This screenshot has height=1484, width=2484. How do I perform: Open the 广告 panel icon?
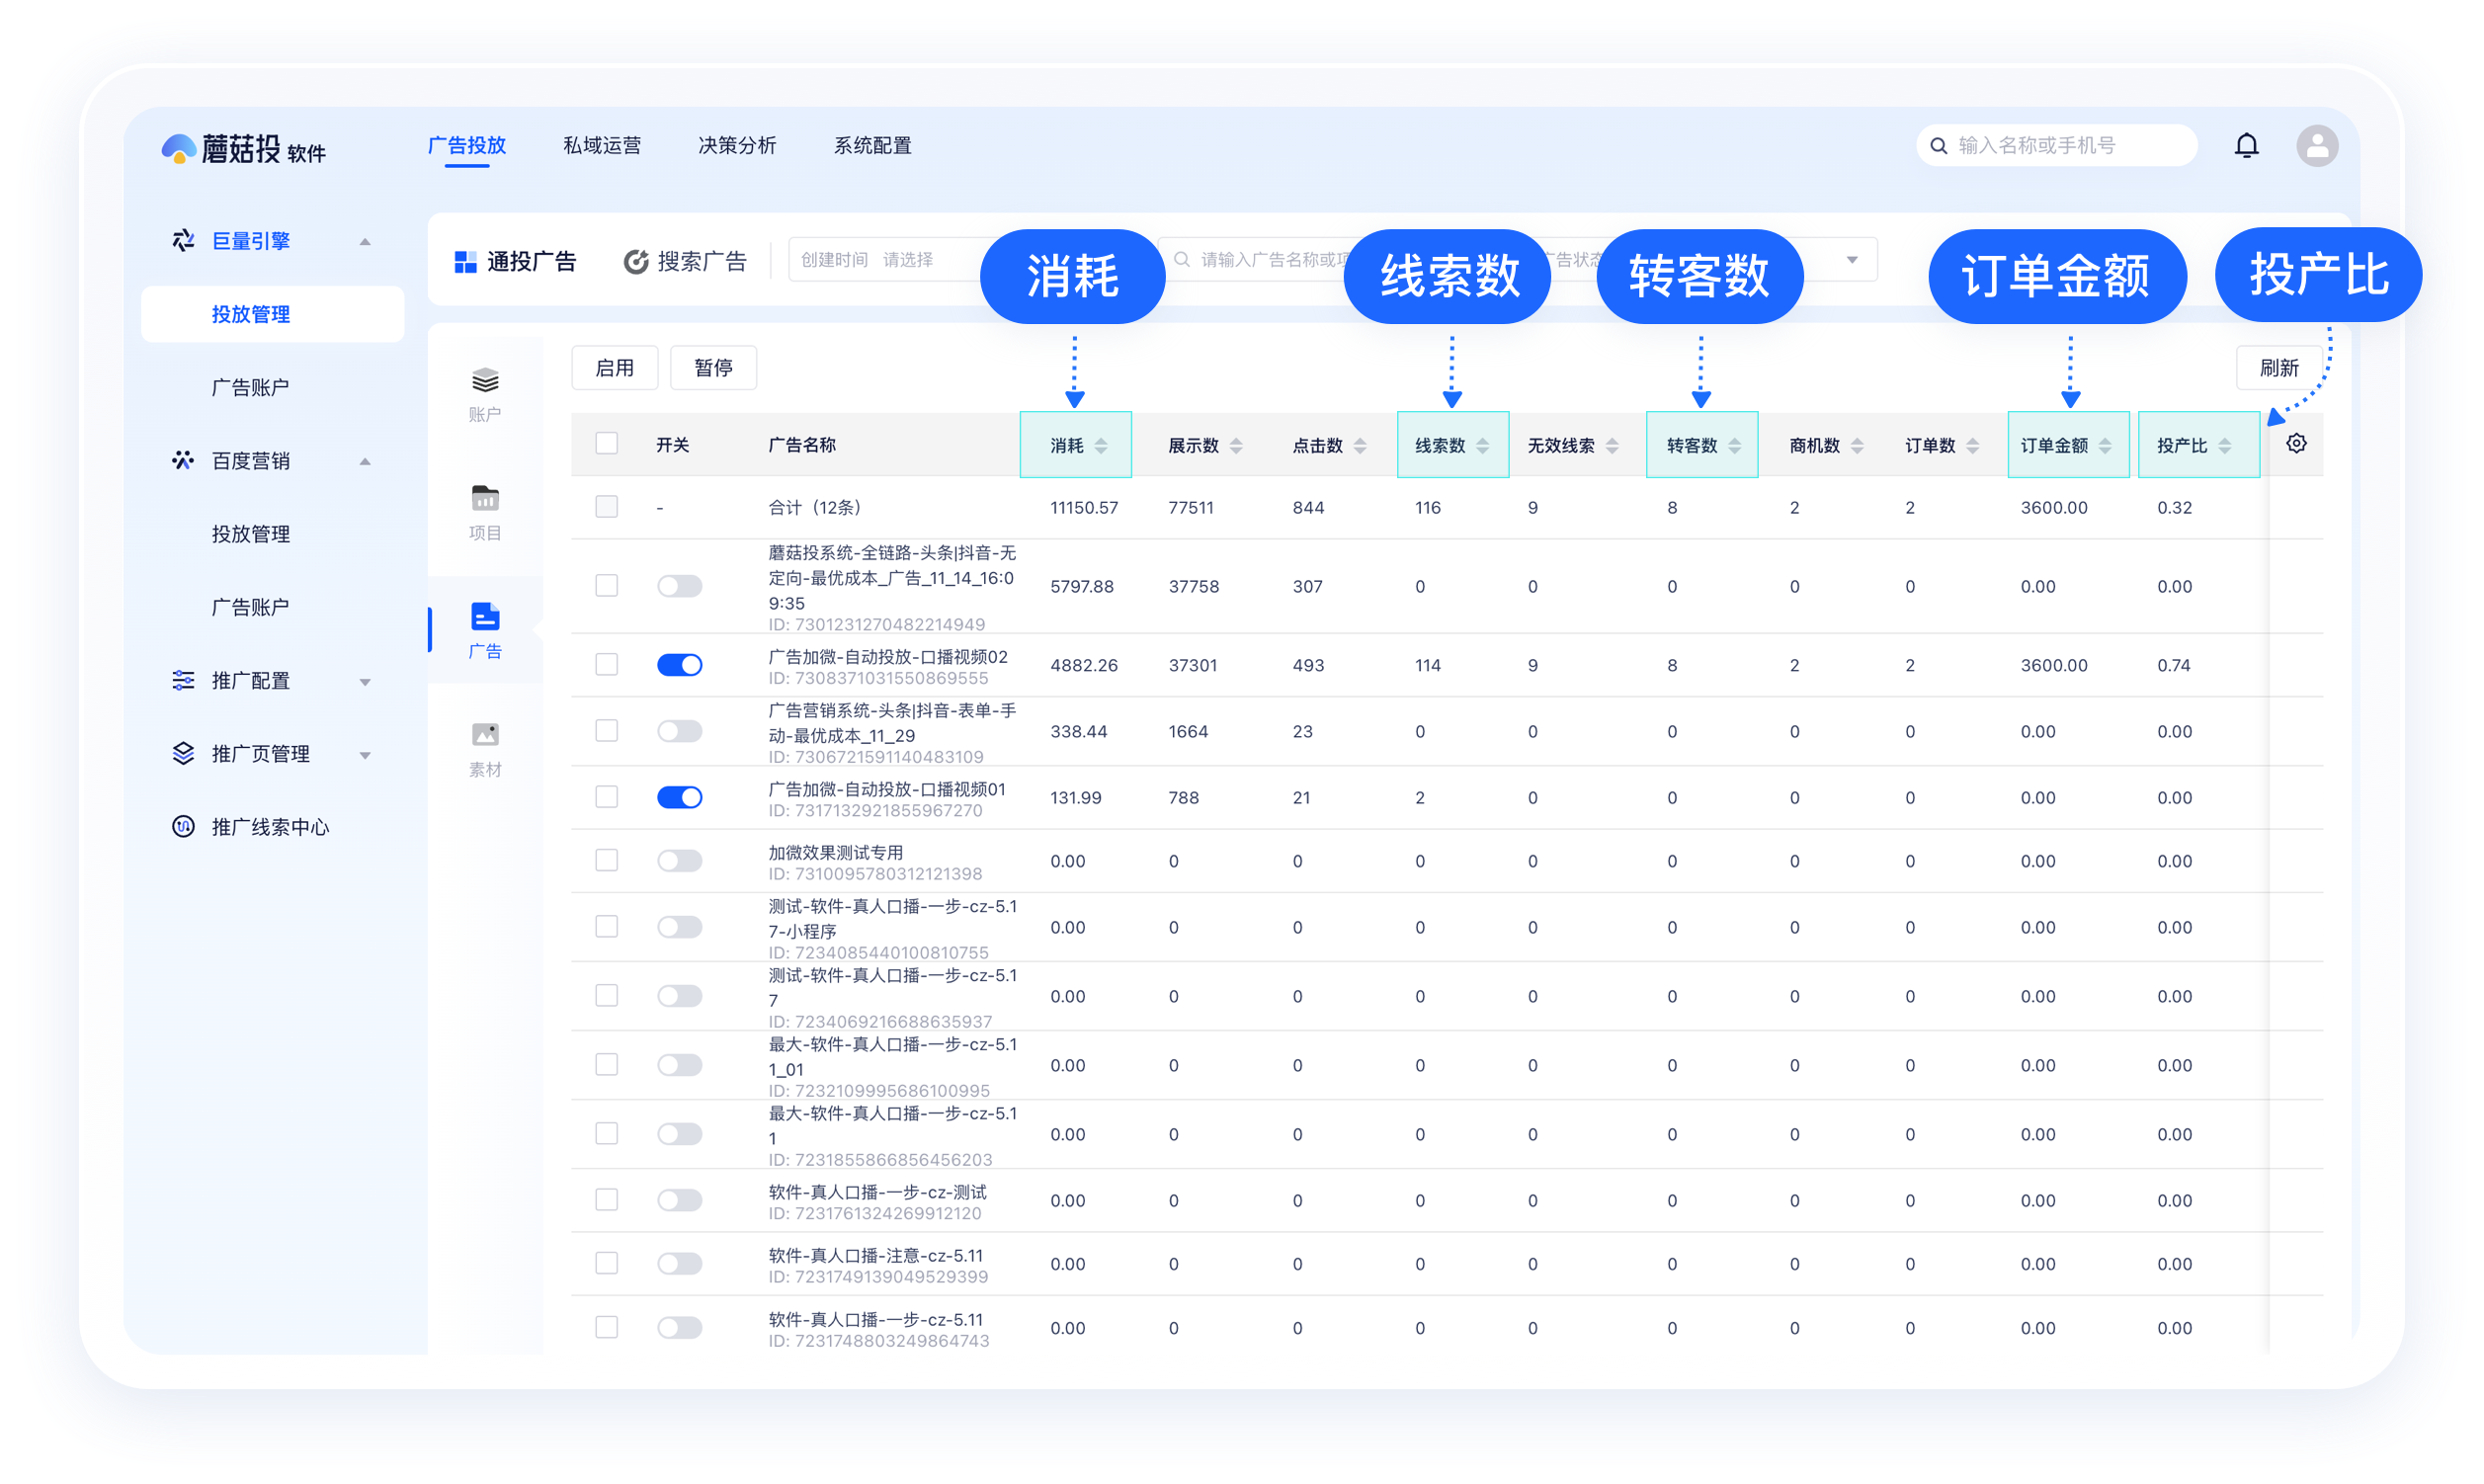484,628
